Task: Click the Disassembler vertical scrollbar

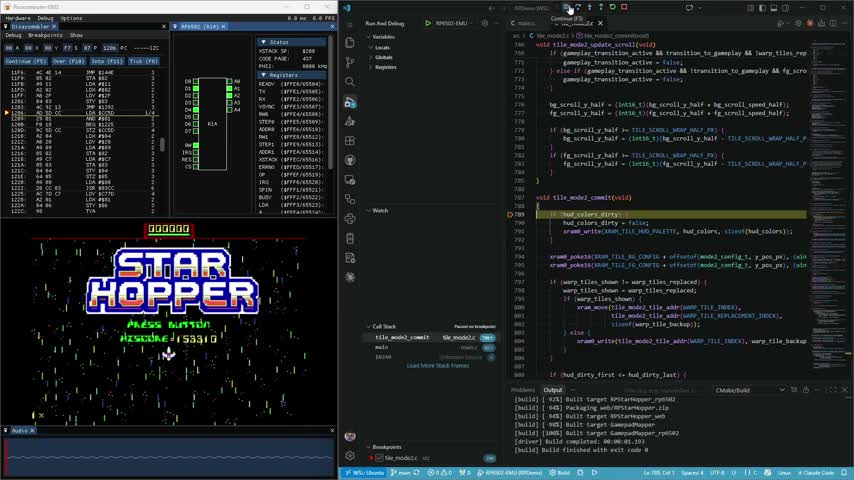Action: pyautogui.click(x=162, y=144)
